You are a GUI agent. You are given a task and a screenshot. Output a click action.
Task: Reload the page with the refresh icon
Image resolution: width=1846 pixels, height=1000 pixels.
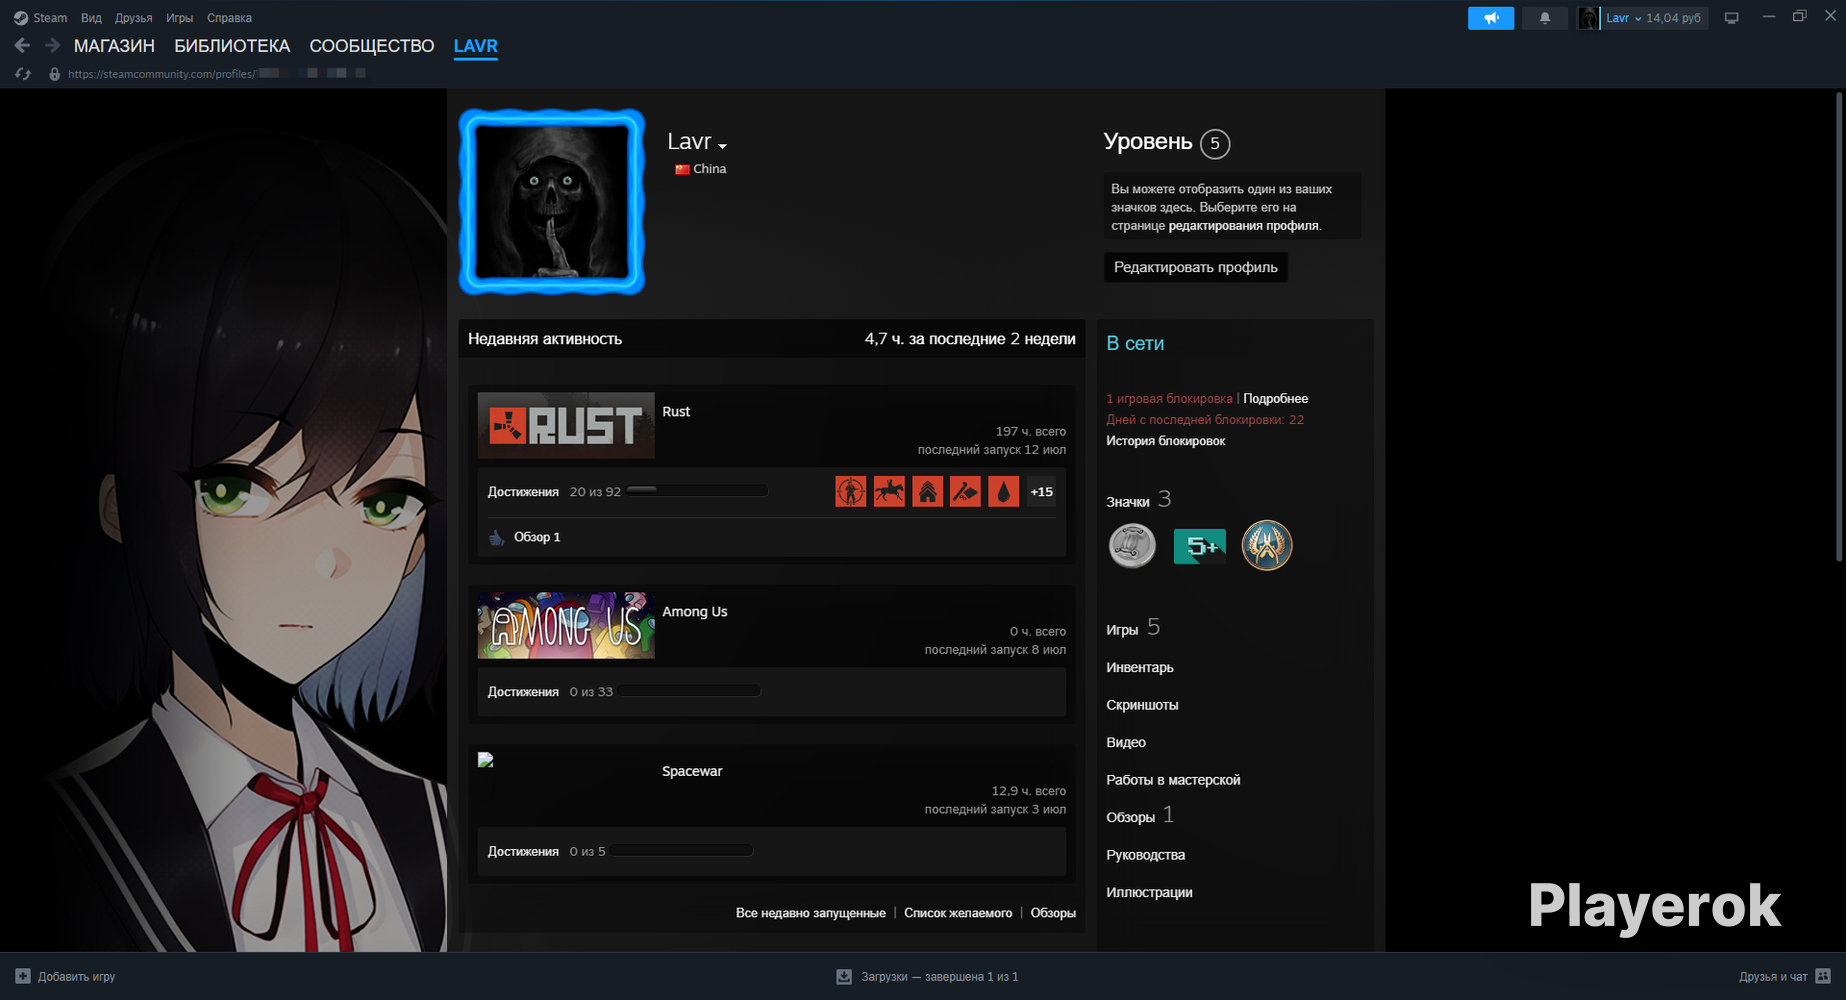23,74
